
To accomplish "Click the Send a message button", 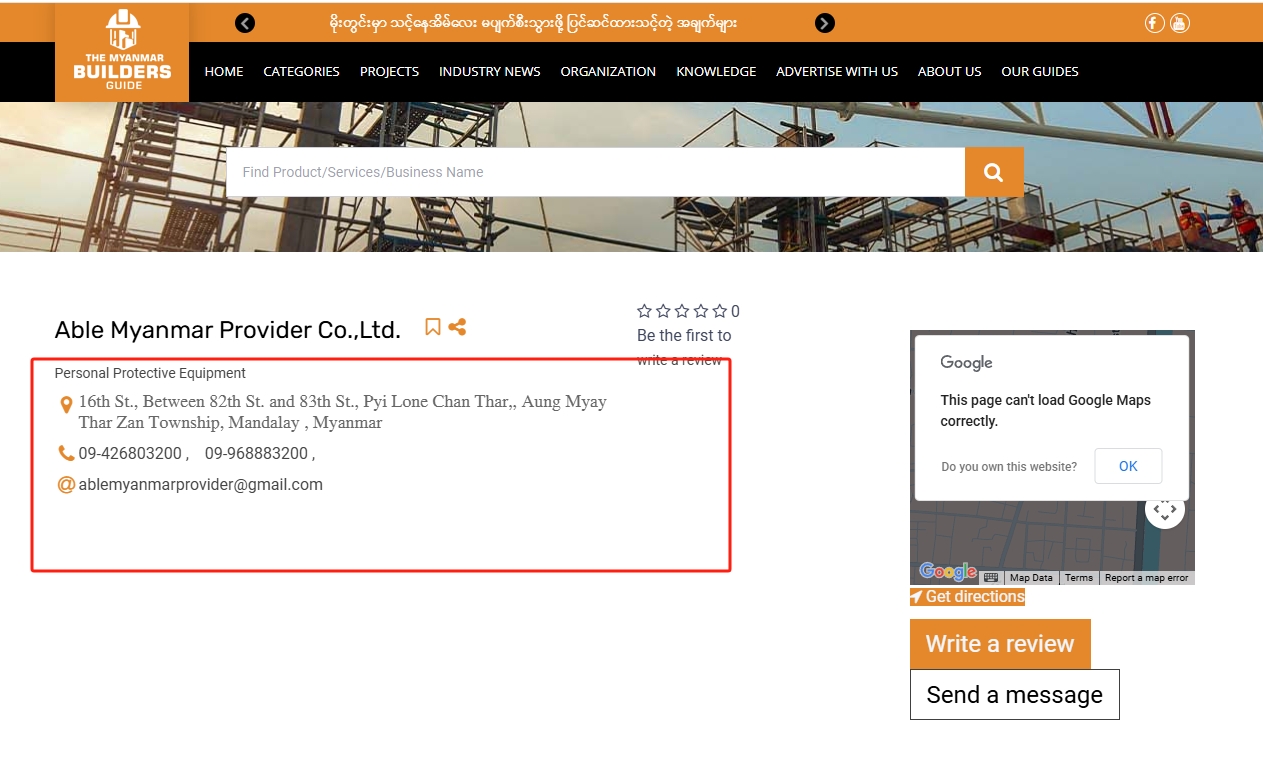I will (1014, 694).
